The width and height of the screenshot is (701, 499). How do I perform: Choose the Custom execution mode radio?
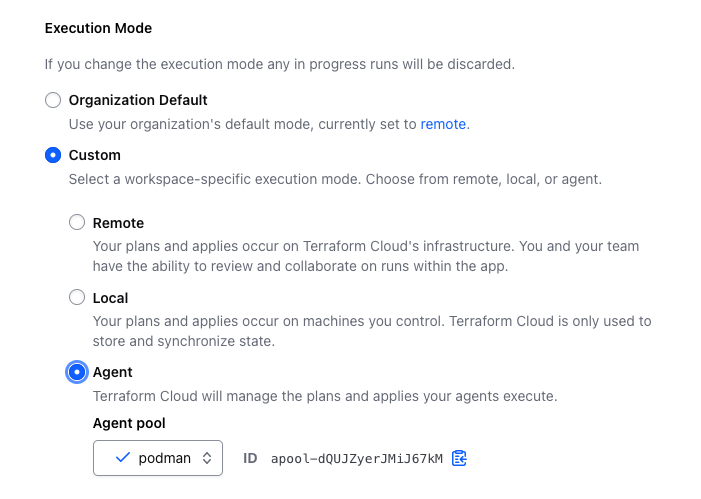pyautogui.click(x=53, y=155)
